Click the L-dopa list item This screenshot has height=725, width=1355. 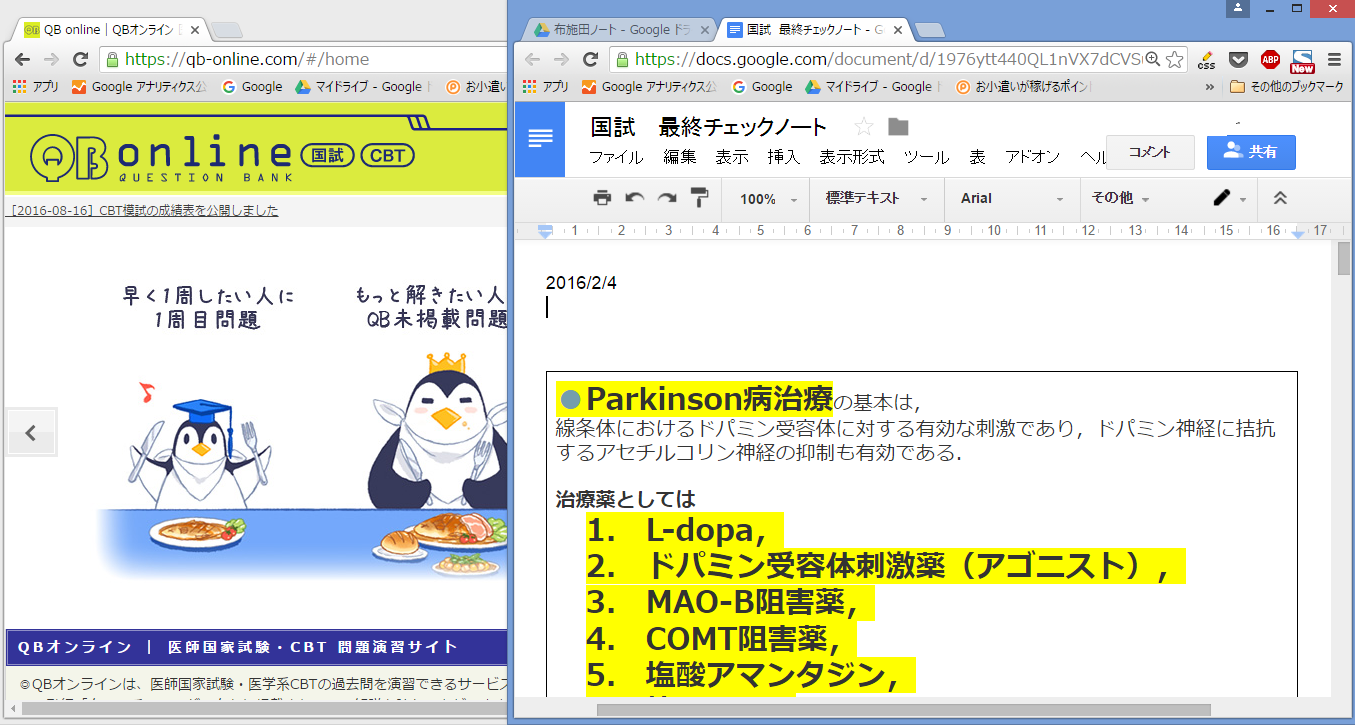705,530
